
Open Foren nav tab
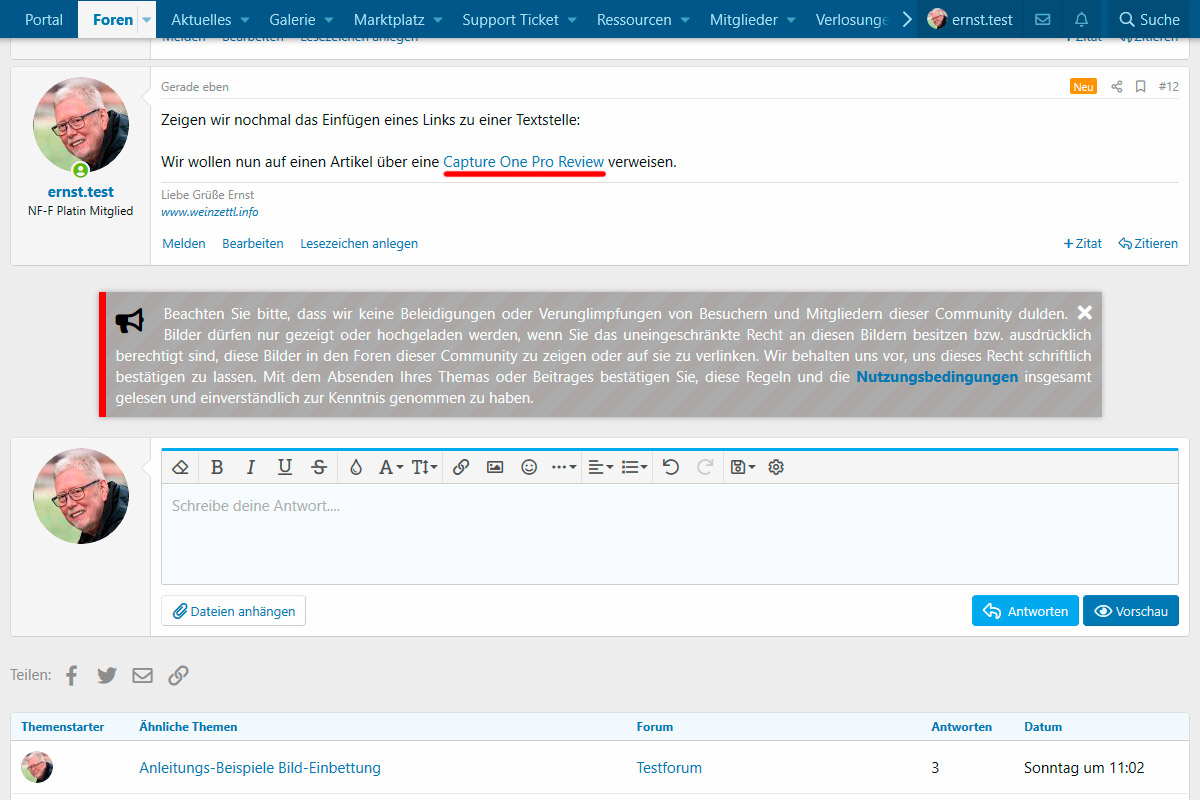[112, 19]
